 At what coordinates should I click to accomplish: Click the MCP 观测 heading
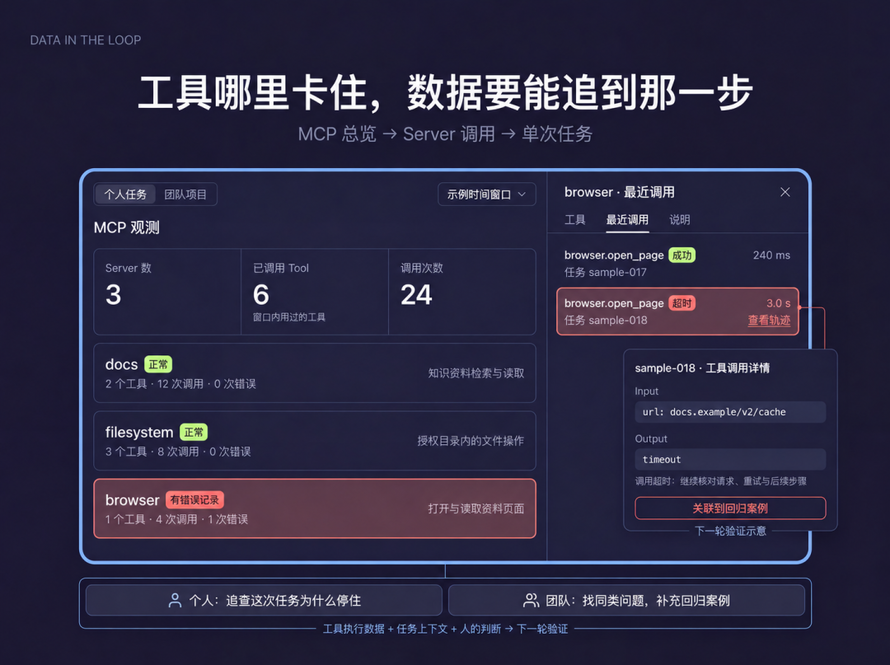pyautogui.click(x=127, y=228)
